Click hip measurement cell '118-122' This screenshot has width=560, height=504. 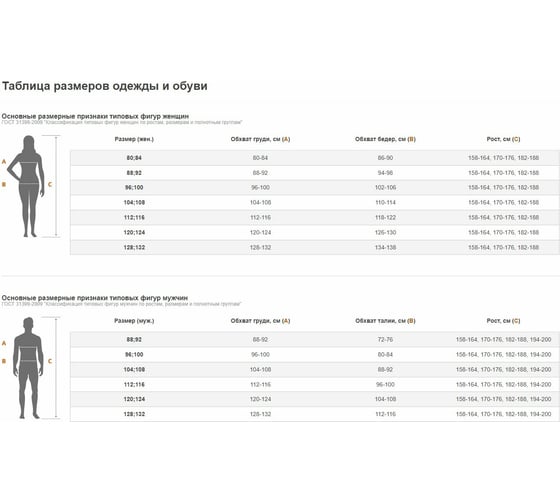pos(385,218)
